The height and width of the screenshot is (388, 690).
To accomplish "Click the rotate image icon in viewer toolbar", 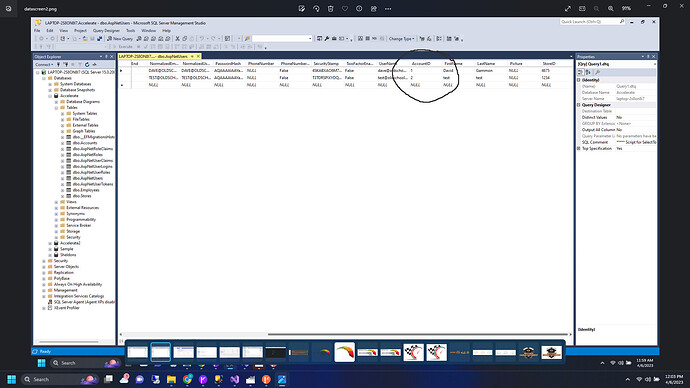I will tap(316, 8).
